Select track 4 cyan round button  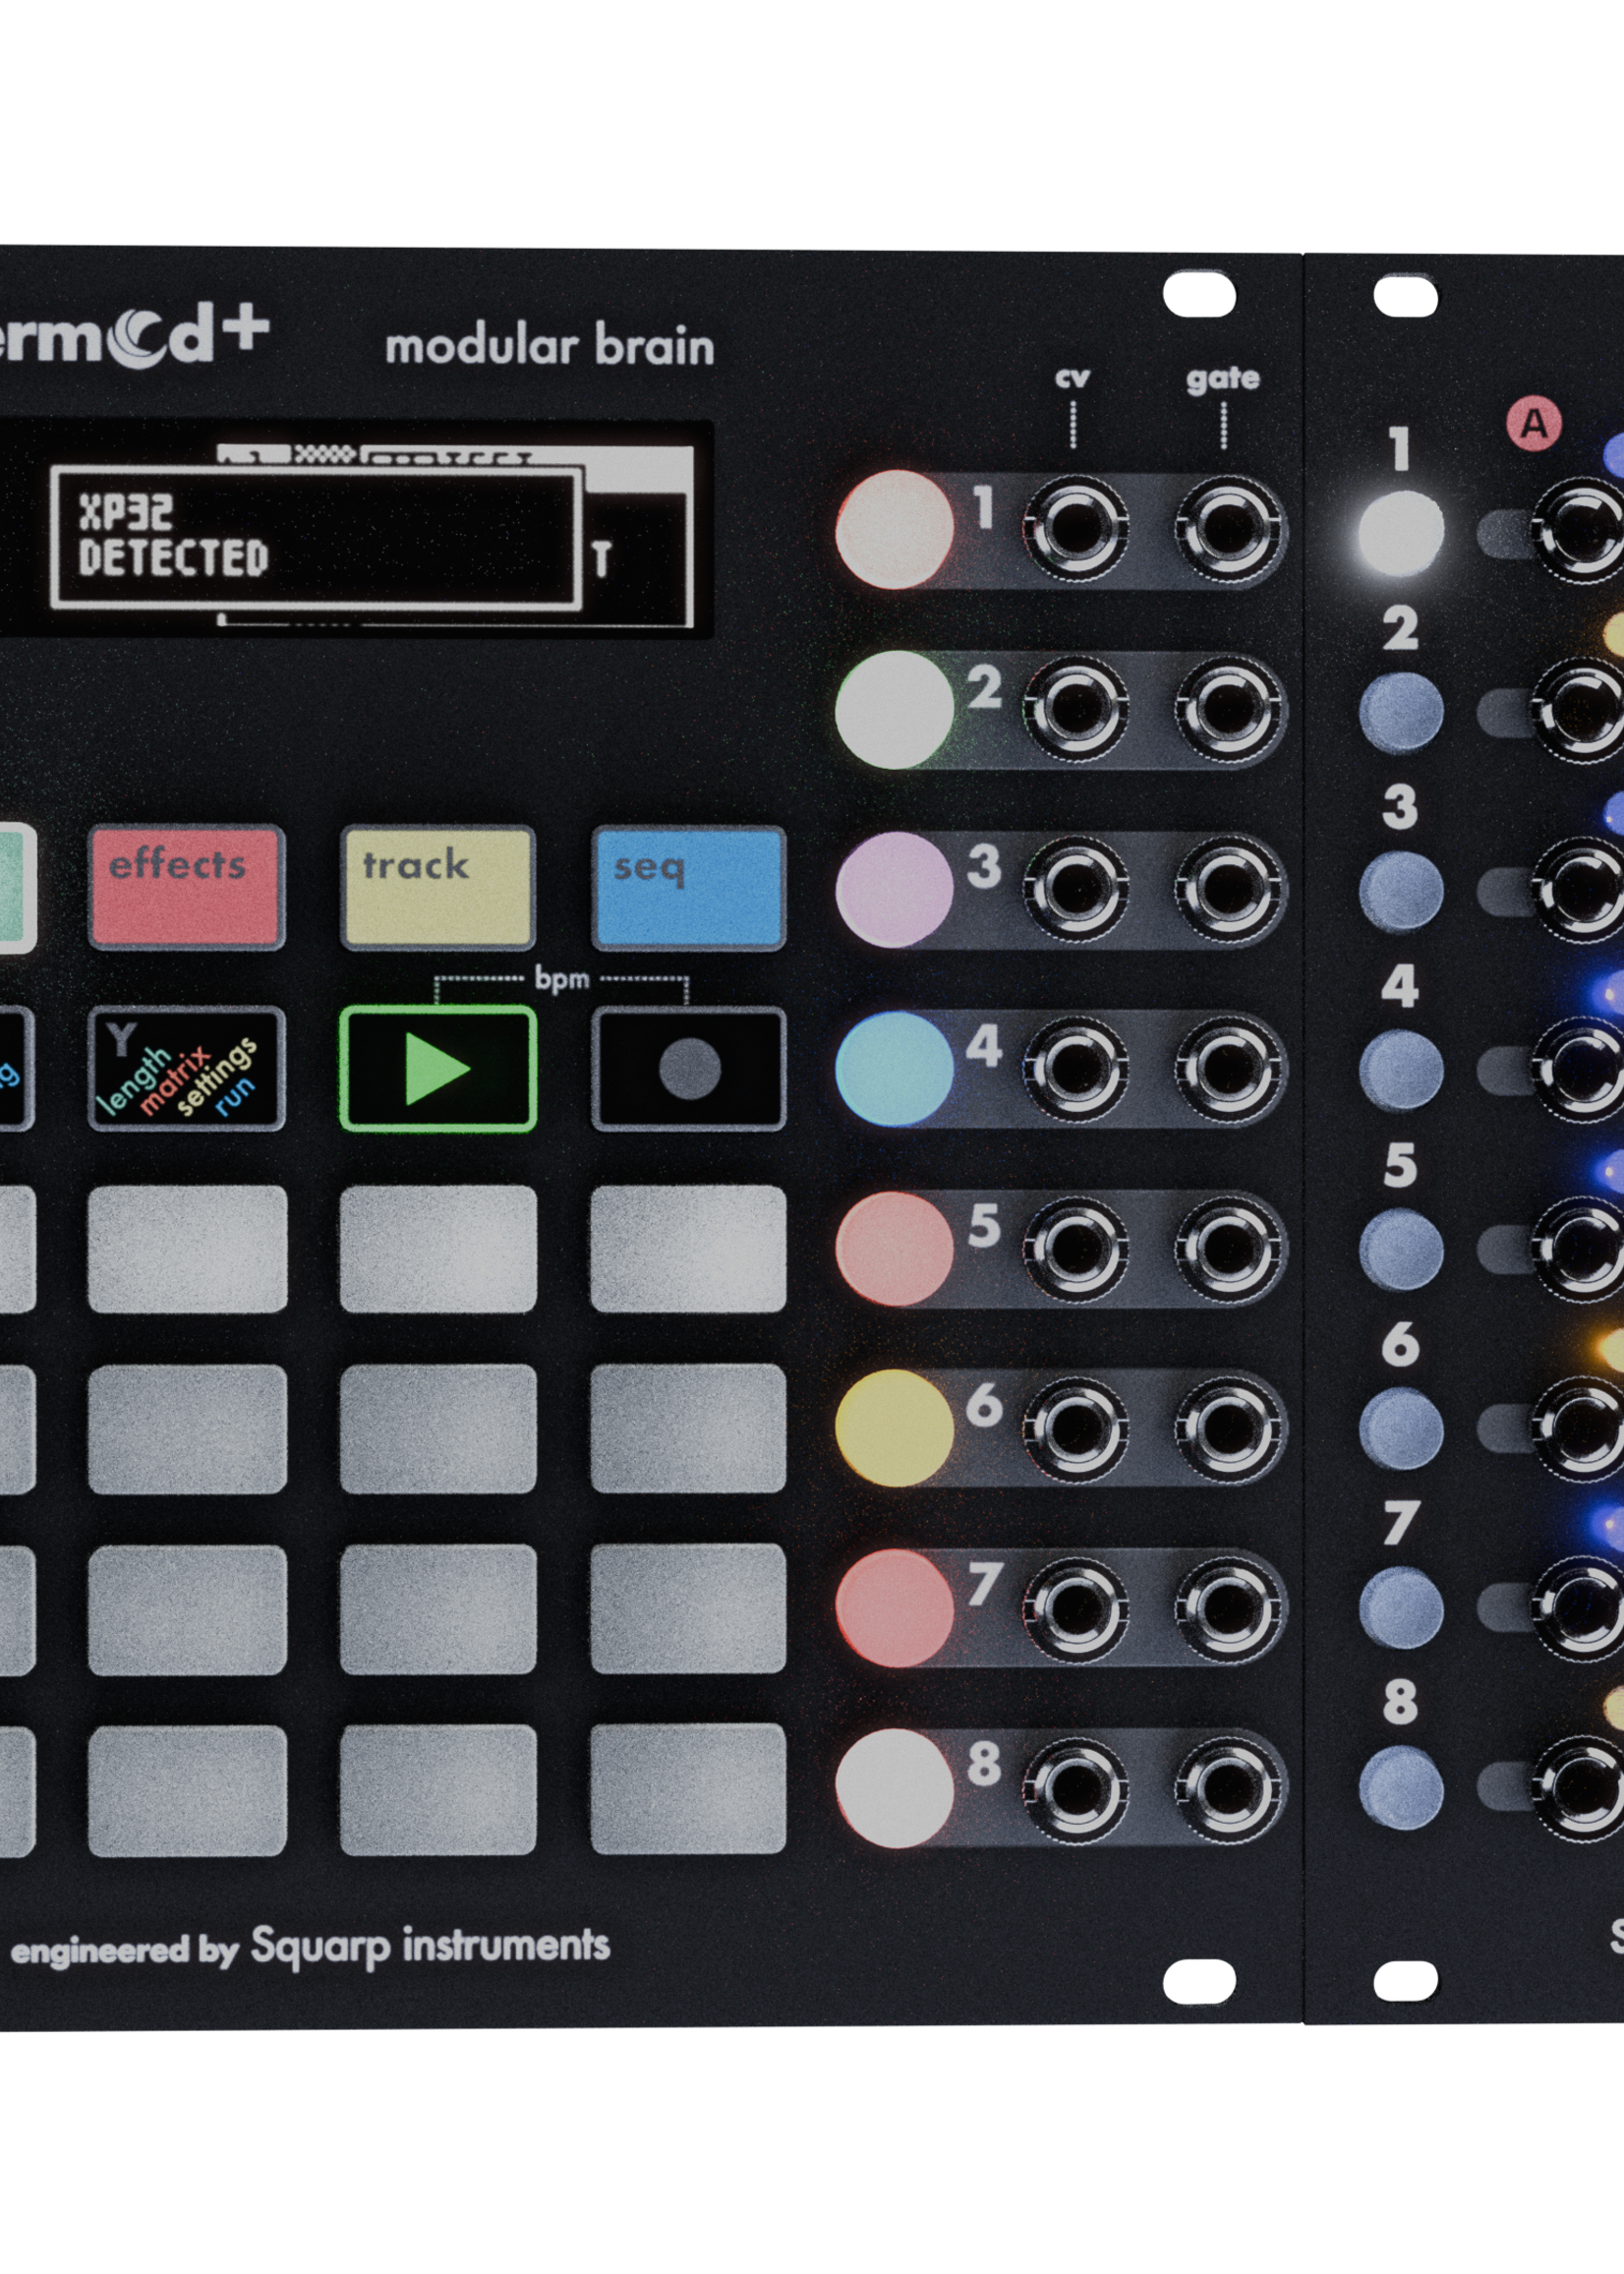(894, 1069)
